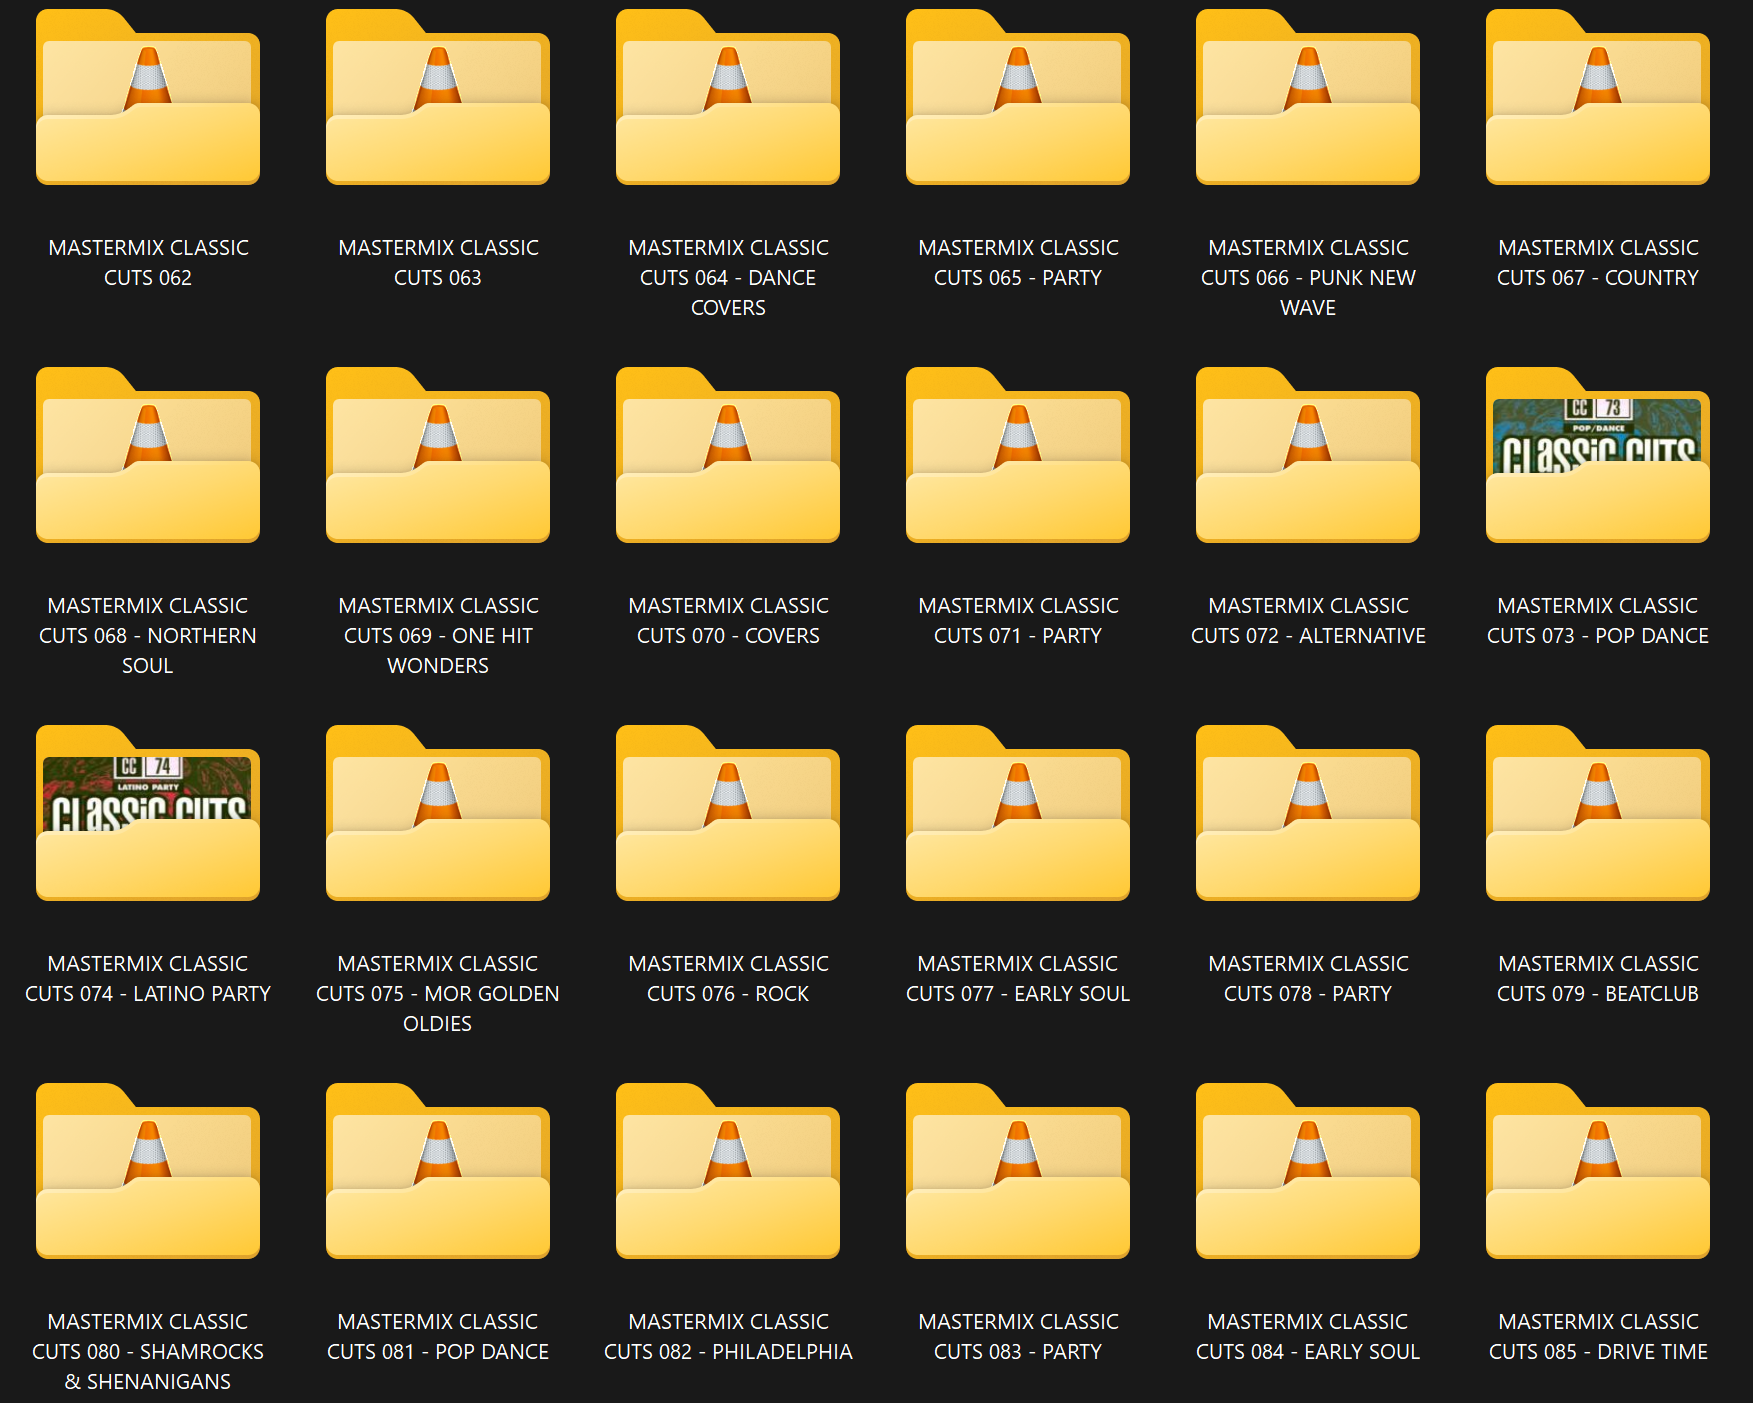Select the 081 Pop Dance folder icon
The image size is (1753, 1403).
tap(438, 1171)
